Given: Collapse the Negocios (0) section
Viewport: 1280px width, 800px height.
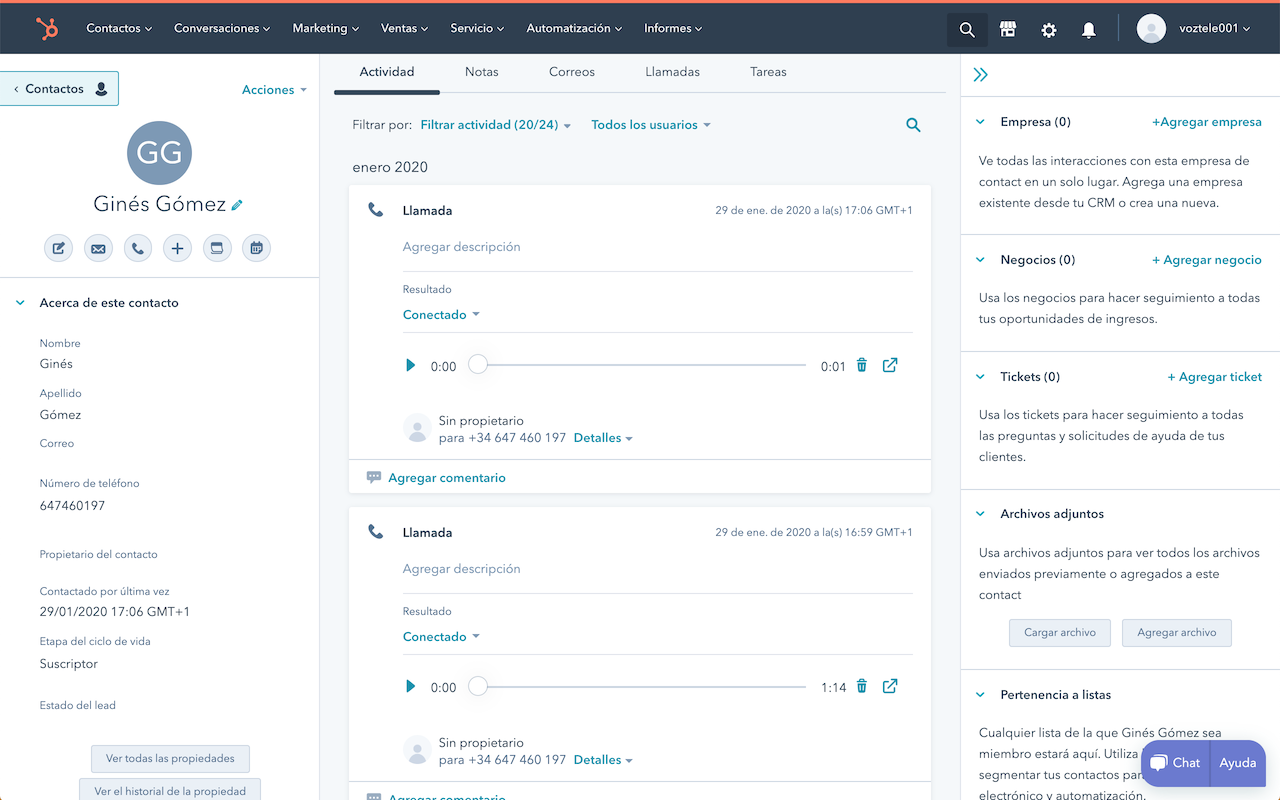Looking at the screenshot, I should tap(980, 260).
